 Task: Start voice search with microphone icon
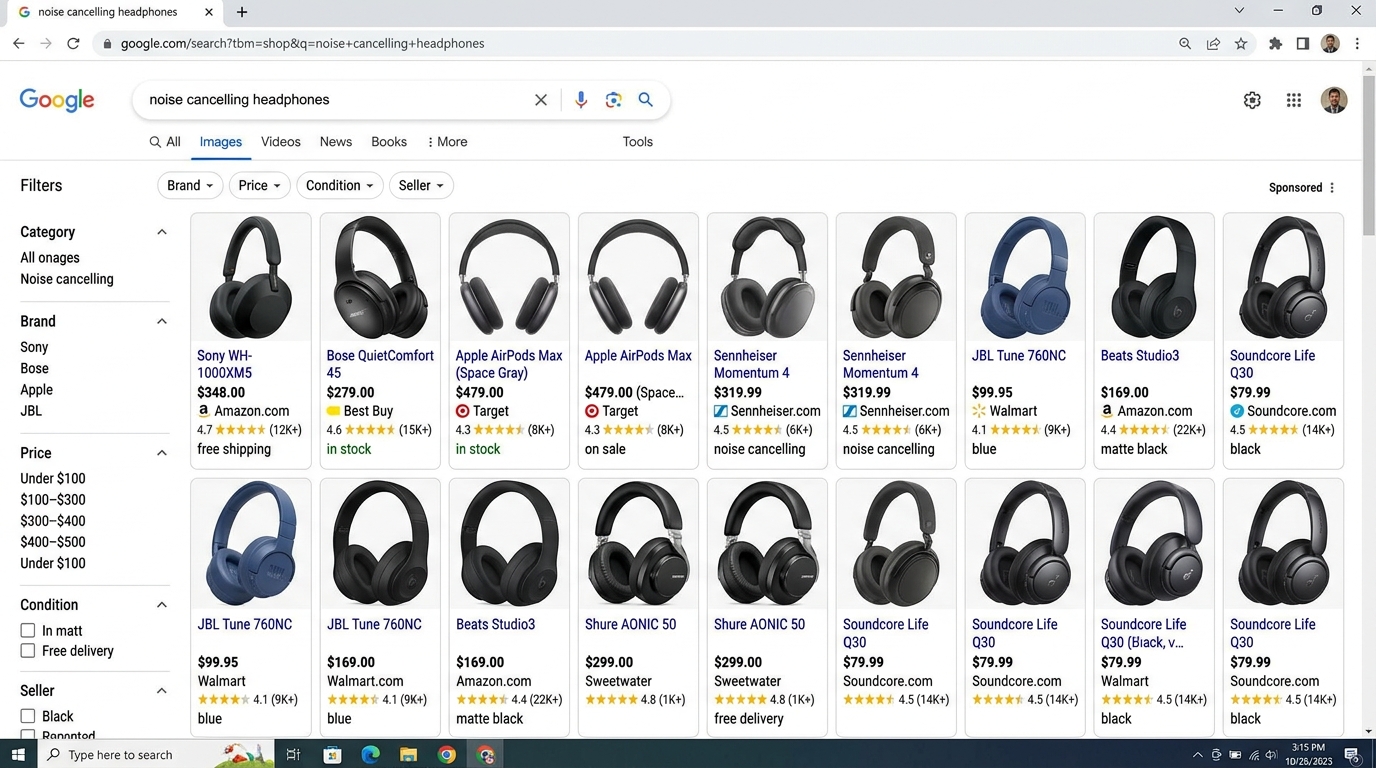[580, 100]
